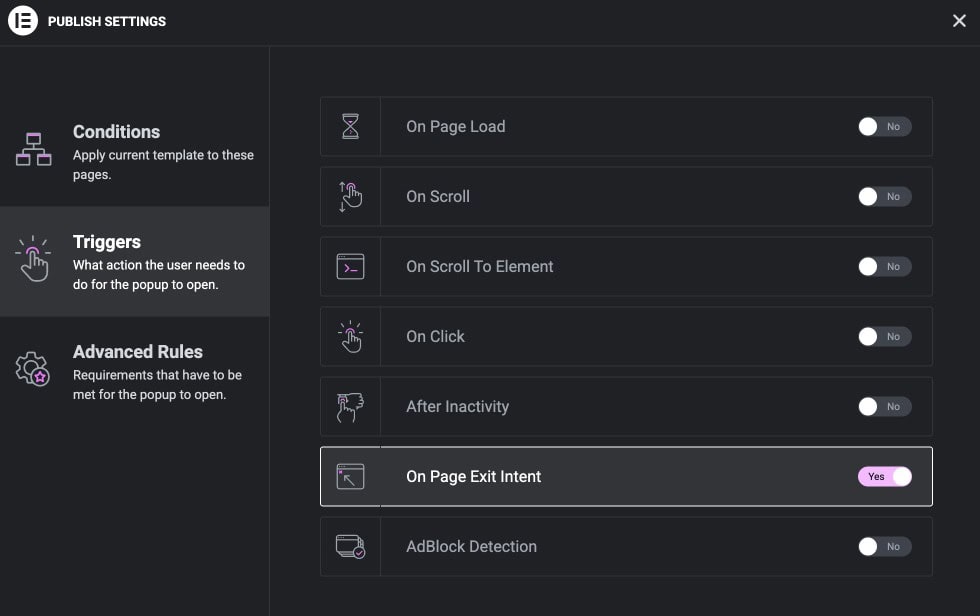Click the Triggers hand-tap icon in sidebar

point(33,259)
